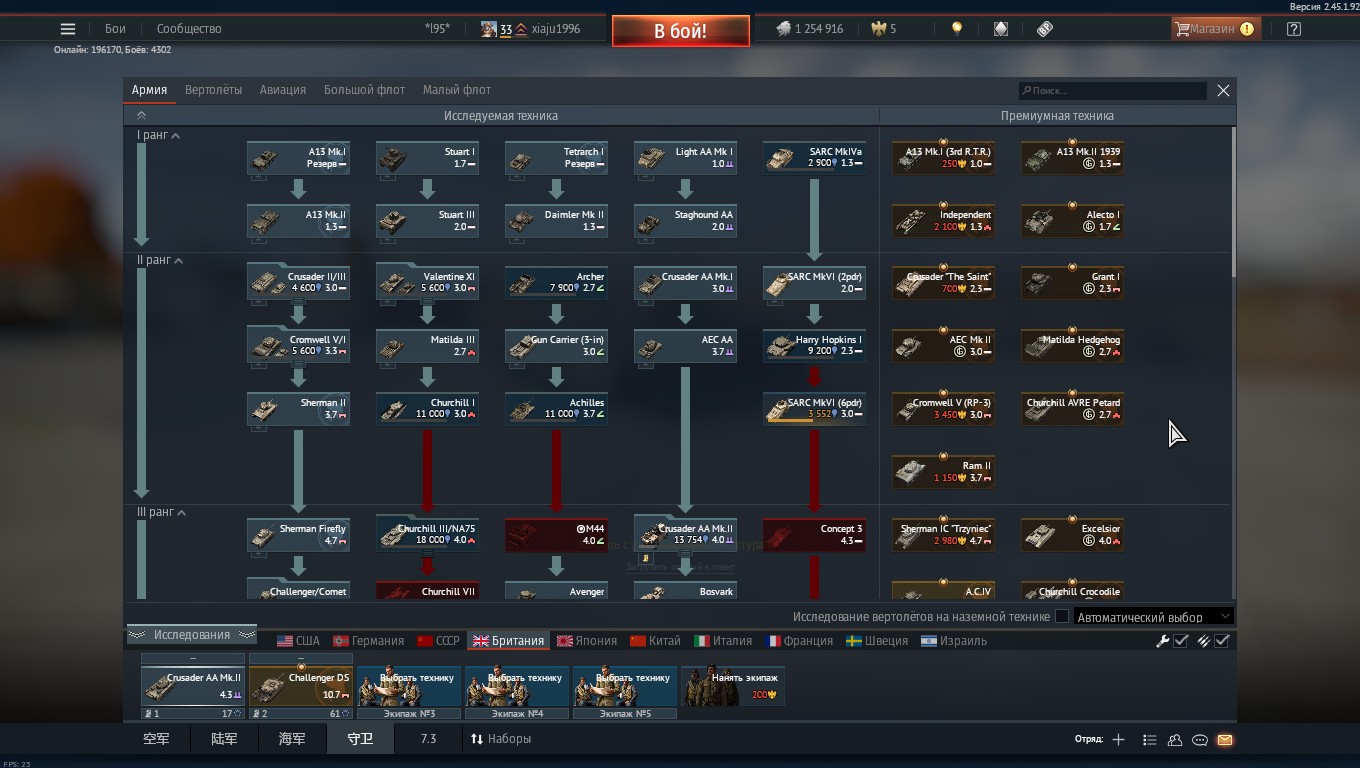1360x768 pixels.
Task: Collapse the I ранг section
Action: pyautogui.click(x=158, y=135)
